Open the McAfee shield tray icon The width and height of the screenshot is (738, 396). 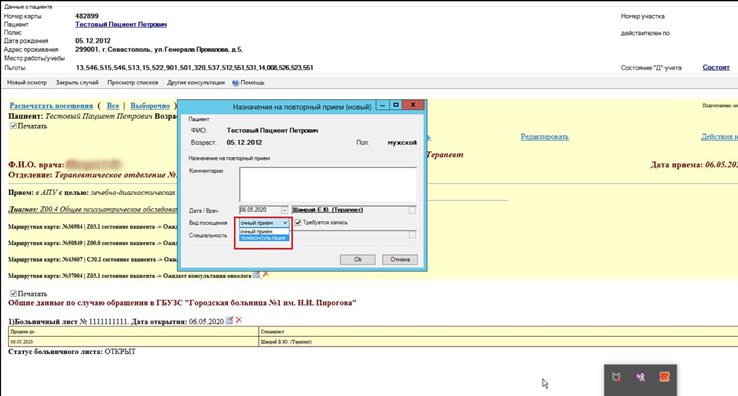pyautogui.click(x=616, y=377)
